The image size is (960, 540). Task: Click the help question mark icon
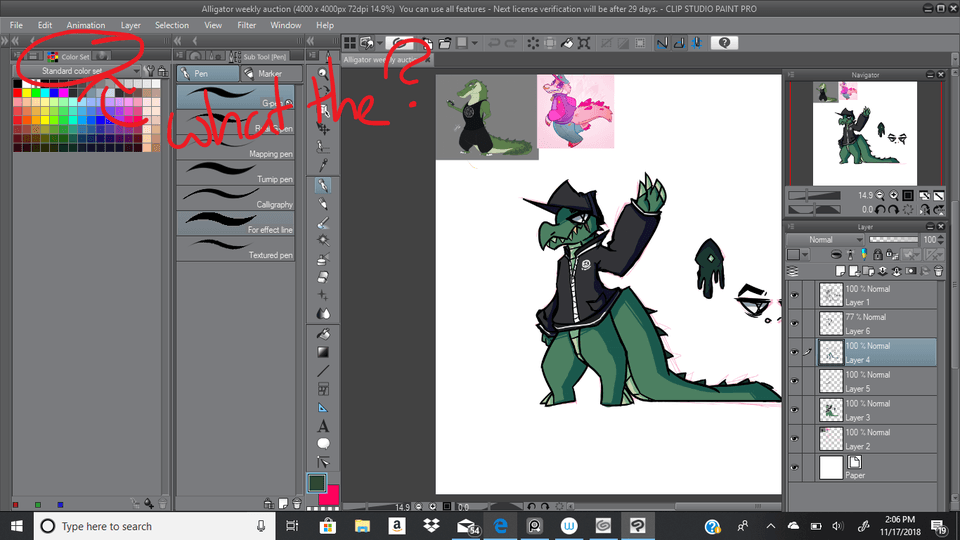[x=724, y=43]
